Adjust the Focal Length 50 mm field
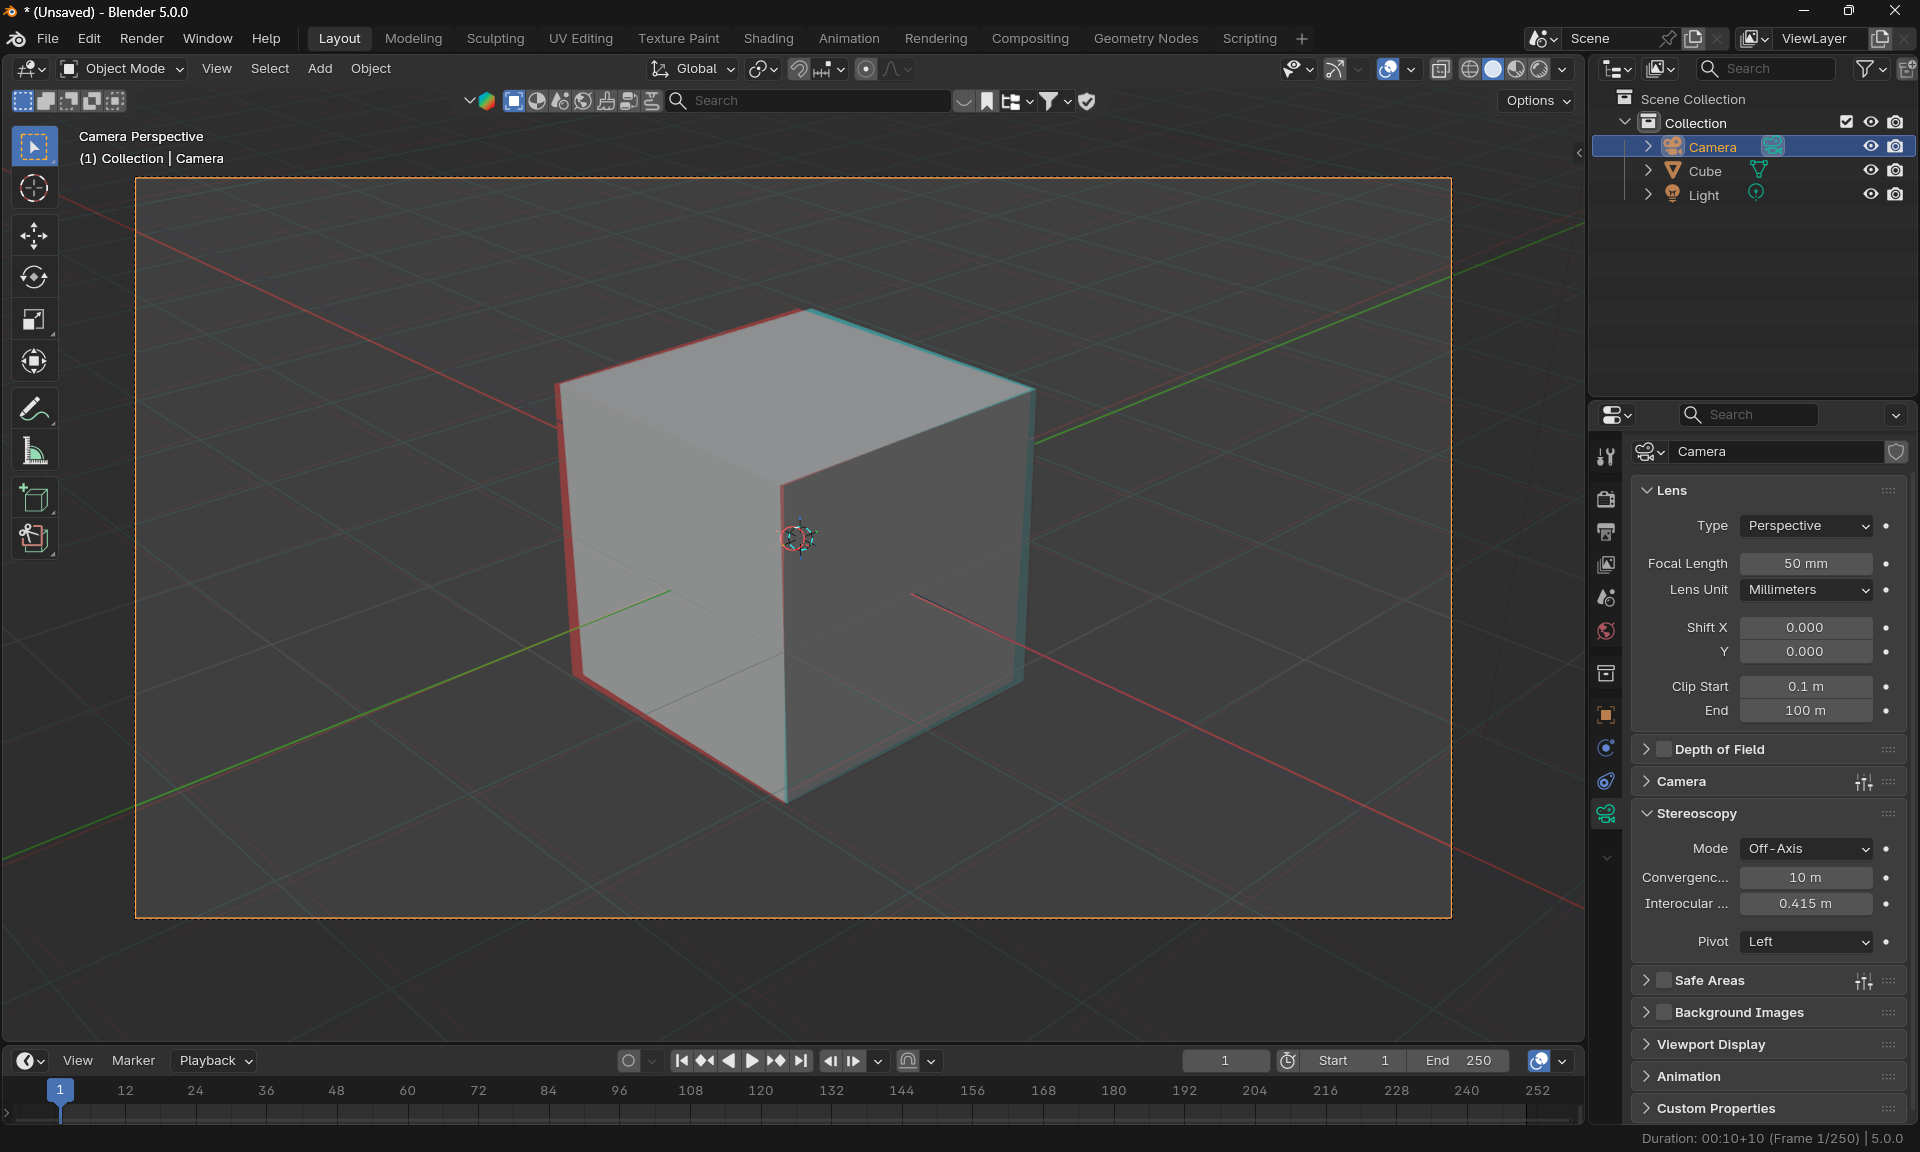The height and width of the screenshot is (1152, 1920). tap(1806, 564)
